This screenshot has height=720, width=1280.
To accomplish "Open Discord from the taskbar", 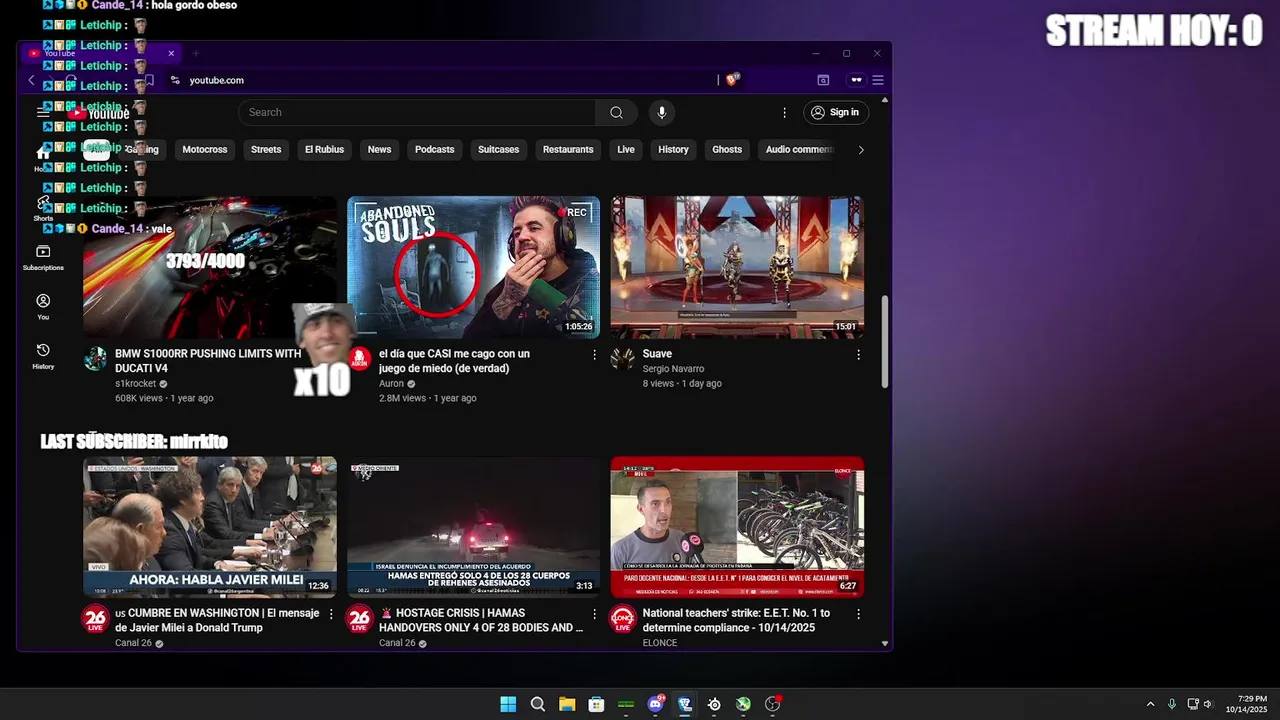I will tap(655, 704).
